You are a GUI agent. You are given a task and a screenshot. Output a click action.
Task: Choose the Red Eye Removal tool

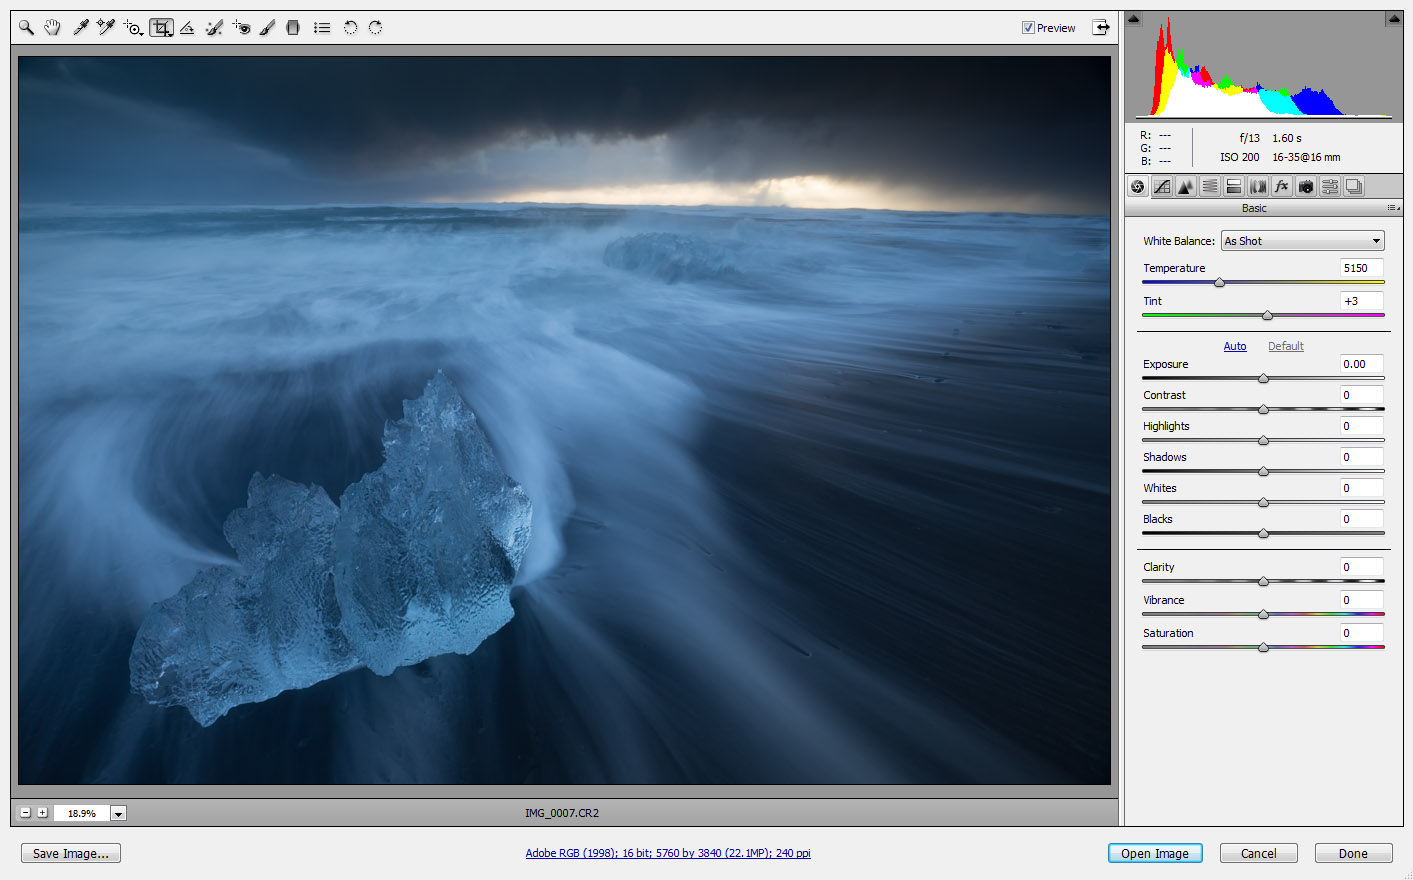pos(241,28)
